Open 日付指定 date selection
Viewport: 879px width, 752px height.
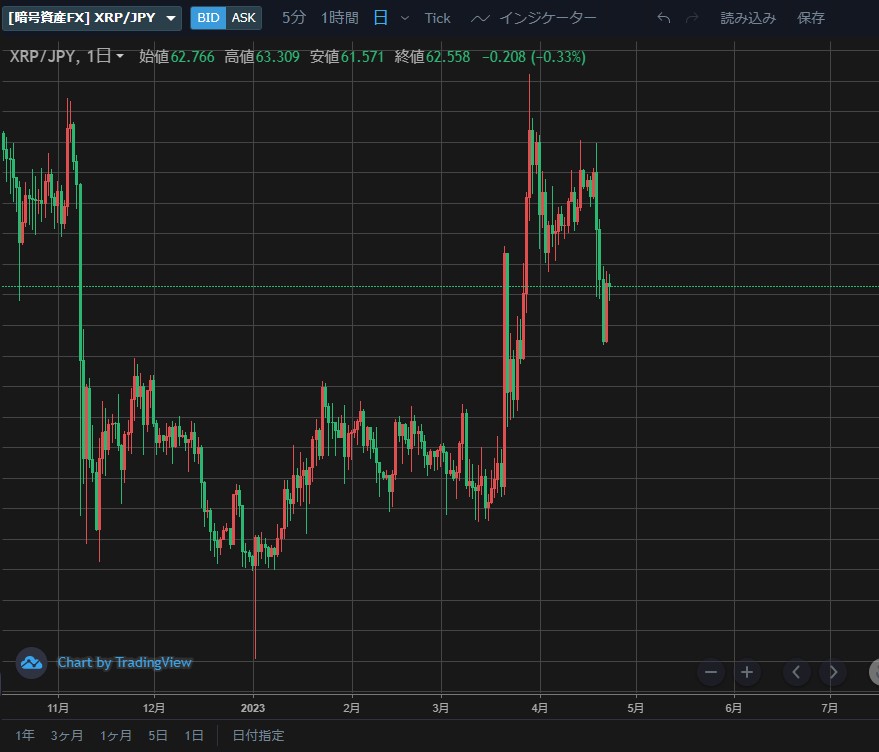(x=258, y=735)
